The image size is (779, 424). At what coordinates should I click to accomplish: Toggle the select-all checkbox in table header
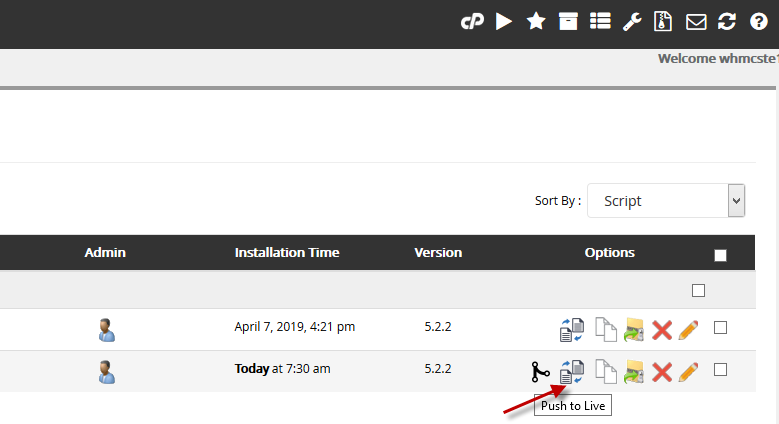720,255
